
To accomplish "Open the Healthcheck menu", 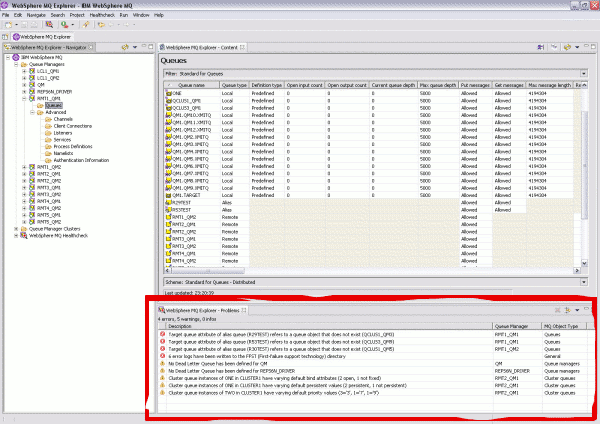I will click(x=102, y=15).
